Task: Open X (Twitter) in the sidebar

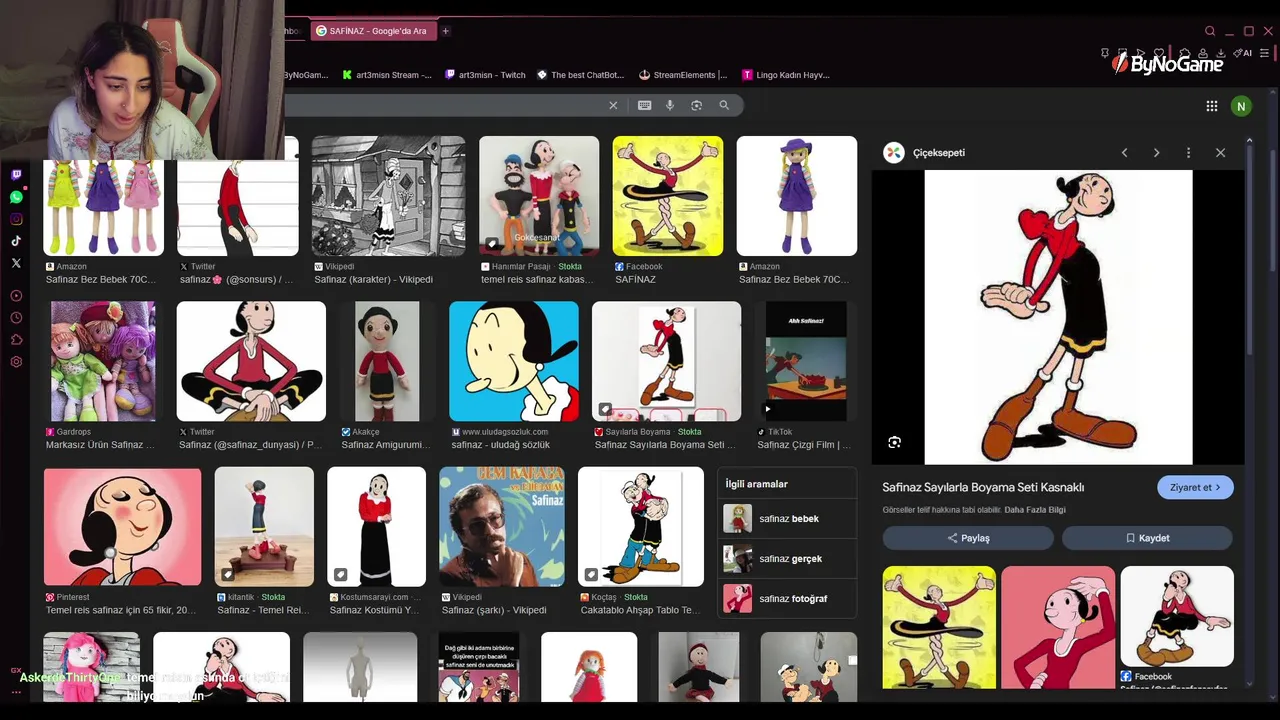Action: [16, 263]
